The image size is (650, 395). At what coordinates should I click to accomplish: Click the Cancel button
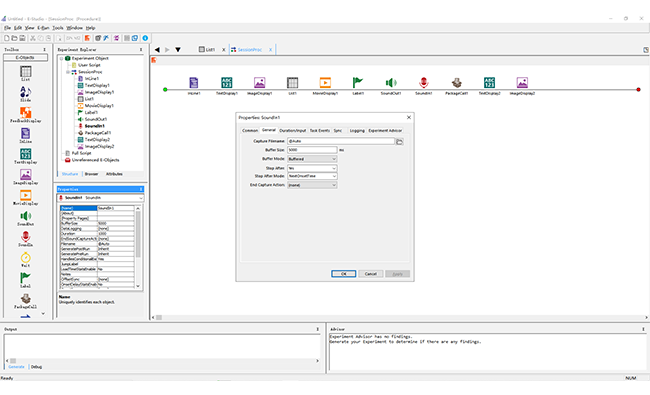(x=370, y=274)
